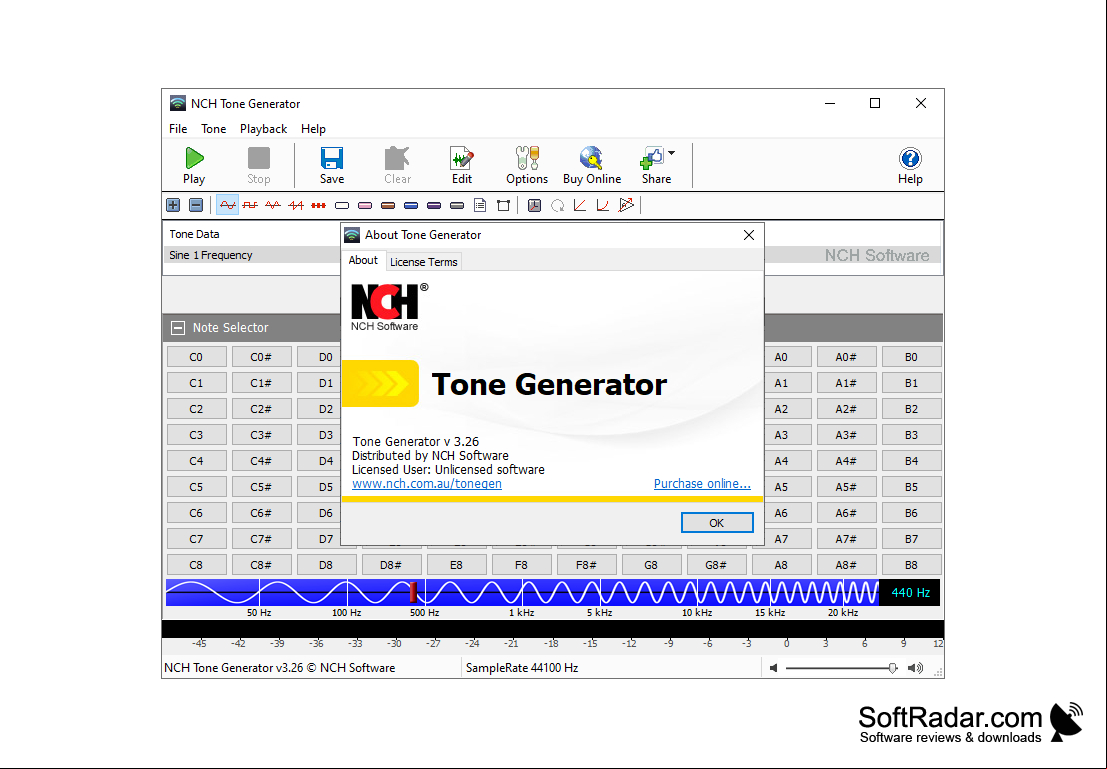Save the tone with the Save icon

click(332, 165)
